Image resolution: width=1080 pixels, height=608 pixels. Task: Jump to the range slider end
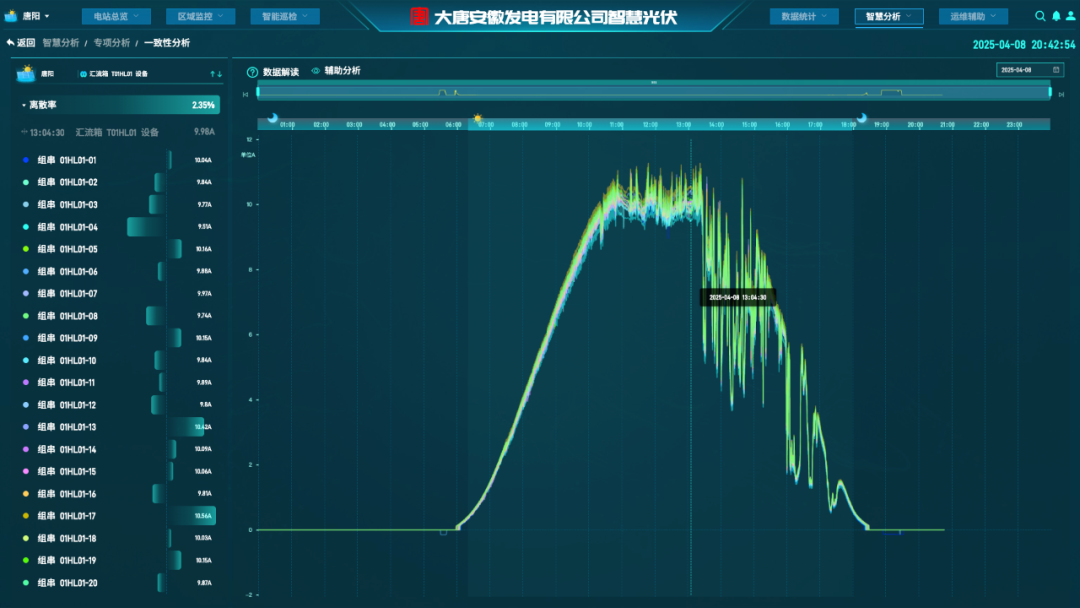click(1061, 94)
